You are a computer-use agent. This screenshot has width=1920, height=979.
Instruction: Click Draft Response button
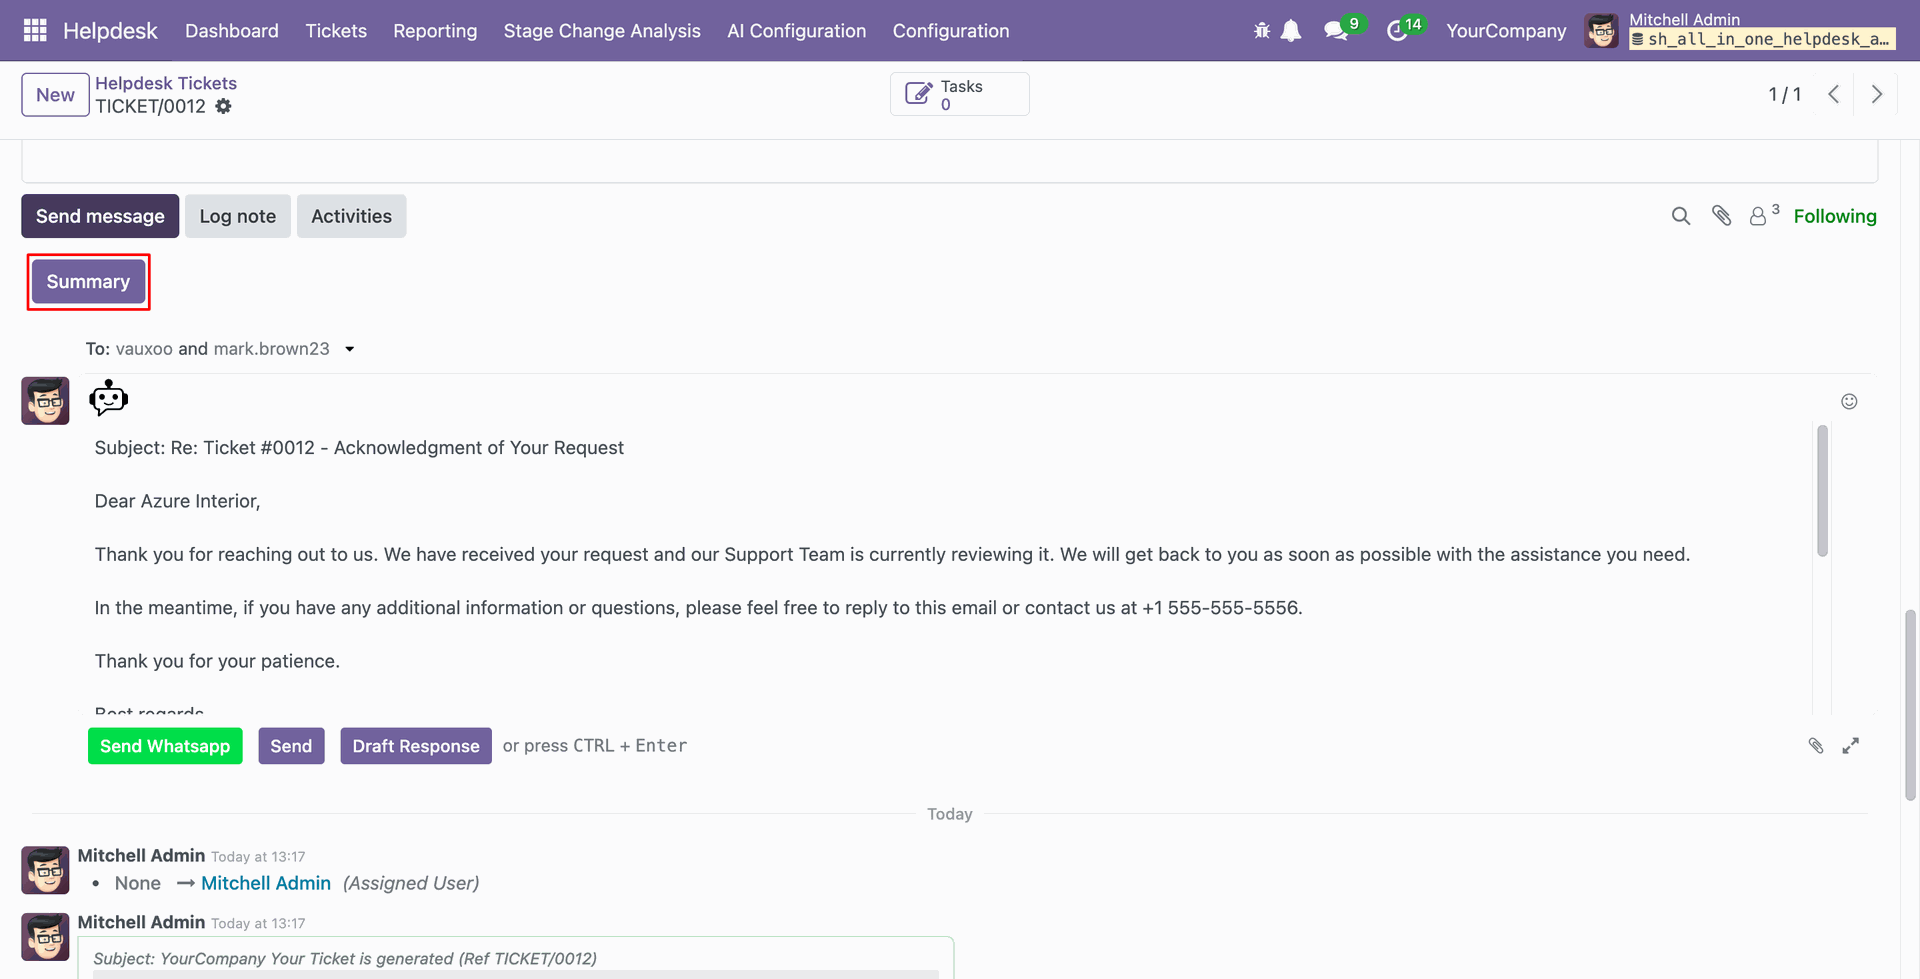416,746
